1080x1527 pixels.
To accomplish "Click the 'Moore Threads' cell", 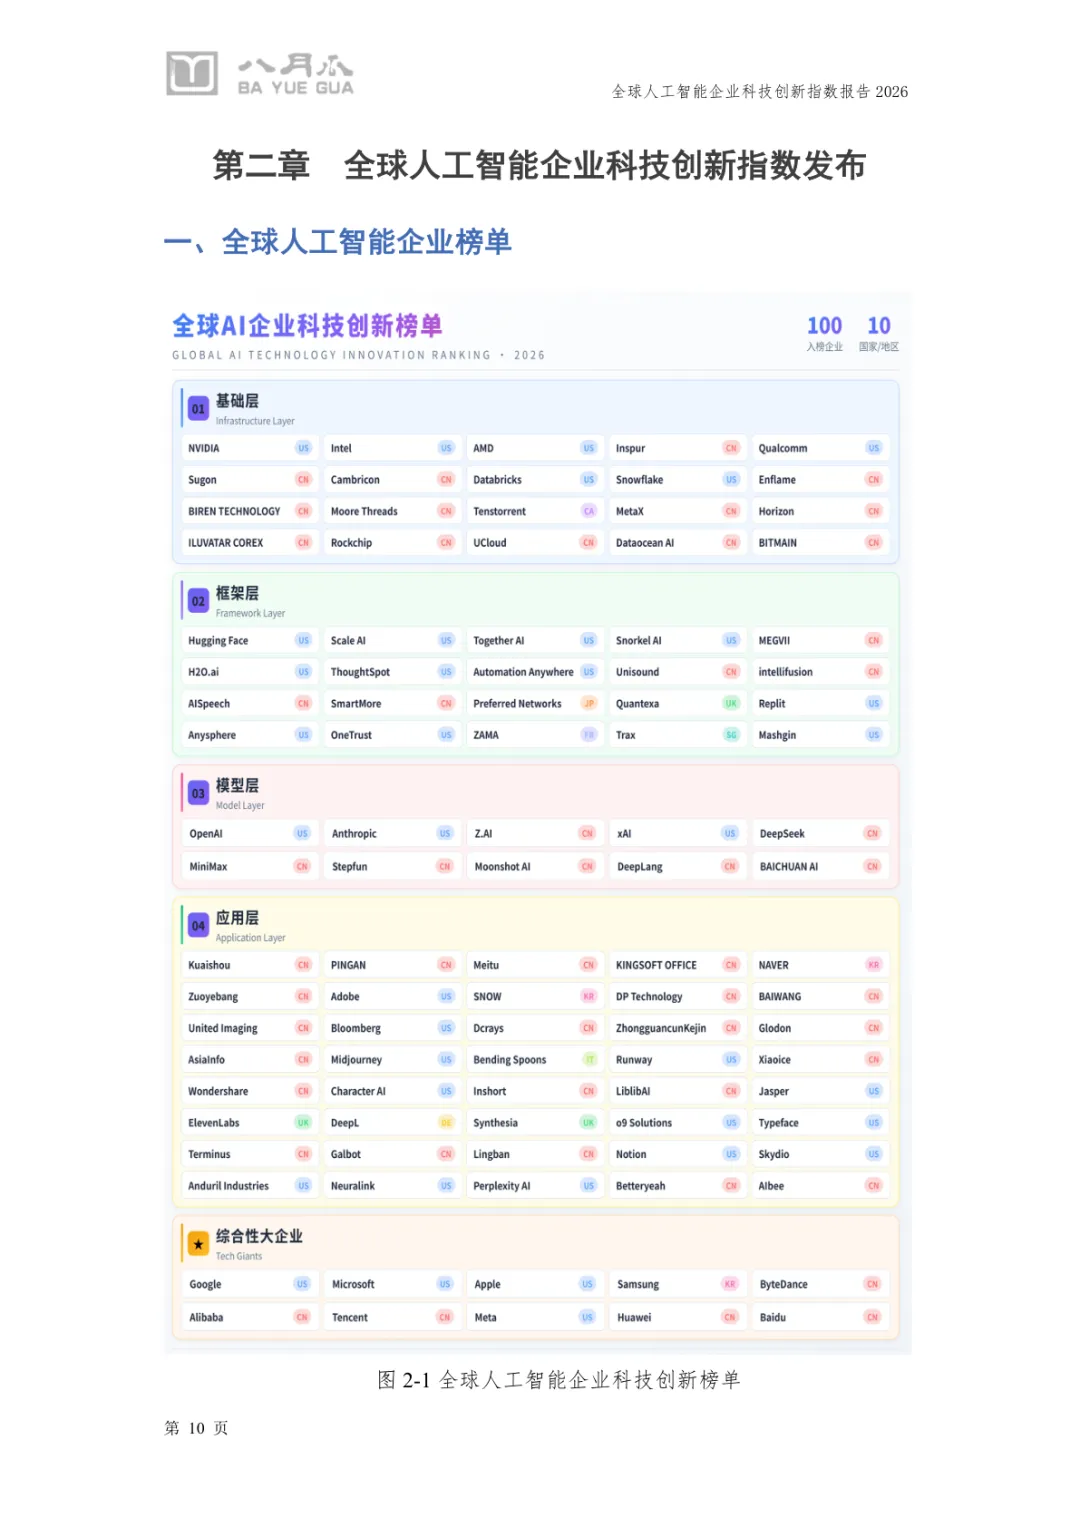I will pyautogui.click(x=391, y=511).
